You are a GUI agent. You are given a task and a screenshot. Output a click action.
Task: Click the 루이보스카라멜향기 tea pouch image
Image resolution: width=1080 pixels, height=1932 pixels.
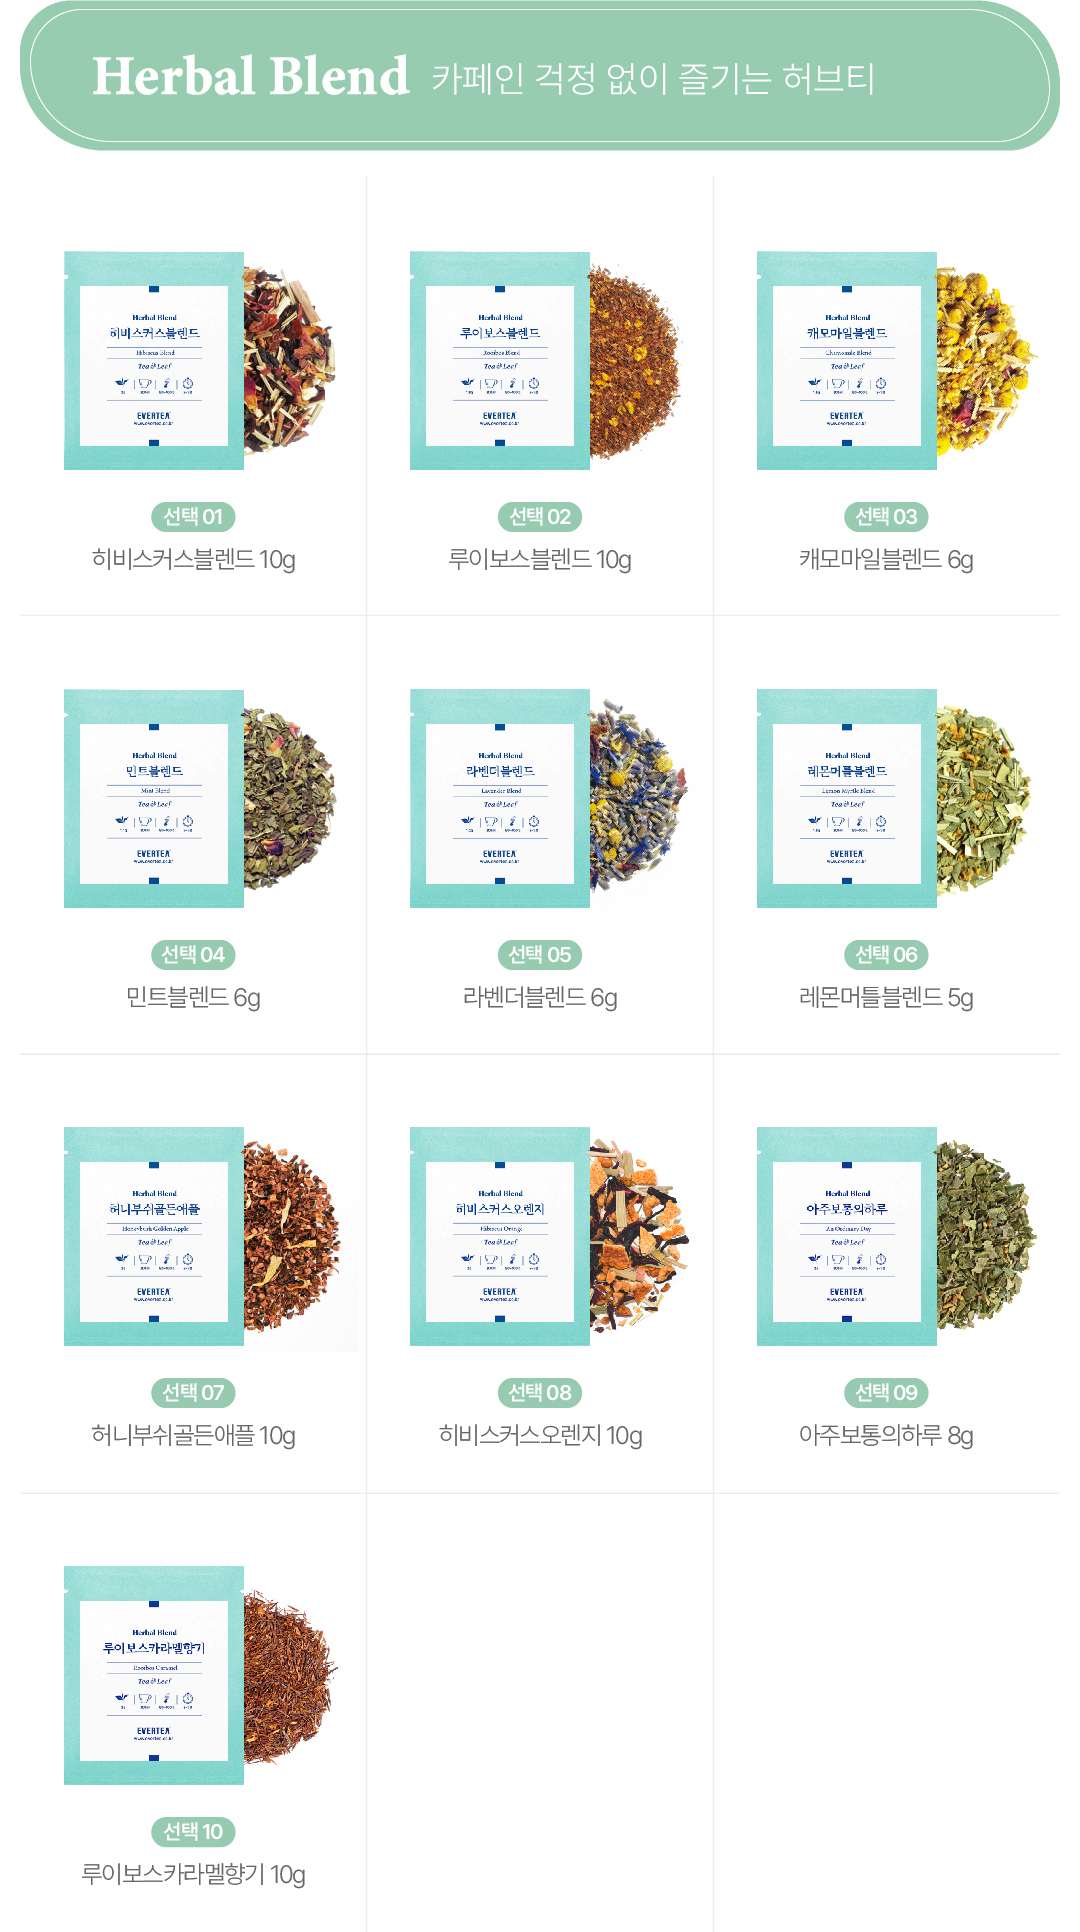[154, 1676]
